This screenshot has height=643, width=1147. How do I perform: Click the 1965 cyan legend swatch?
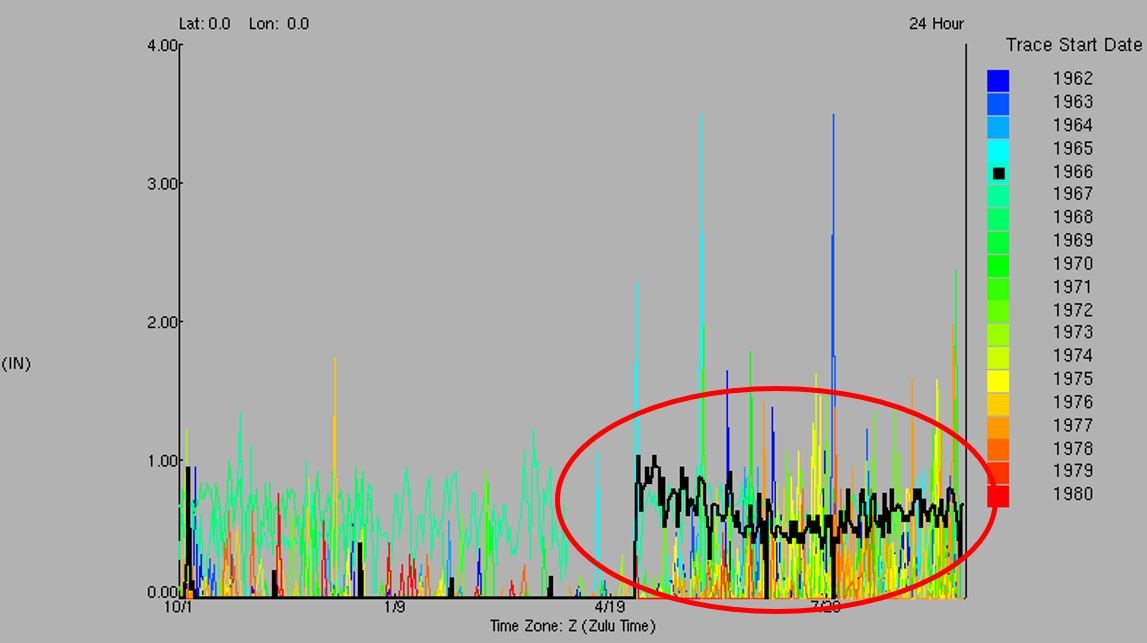point(998,150)
